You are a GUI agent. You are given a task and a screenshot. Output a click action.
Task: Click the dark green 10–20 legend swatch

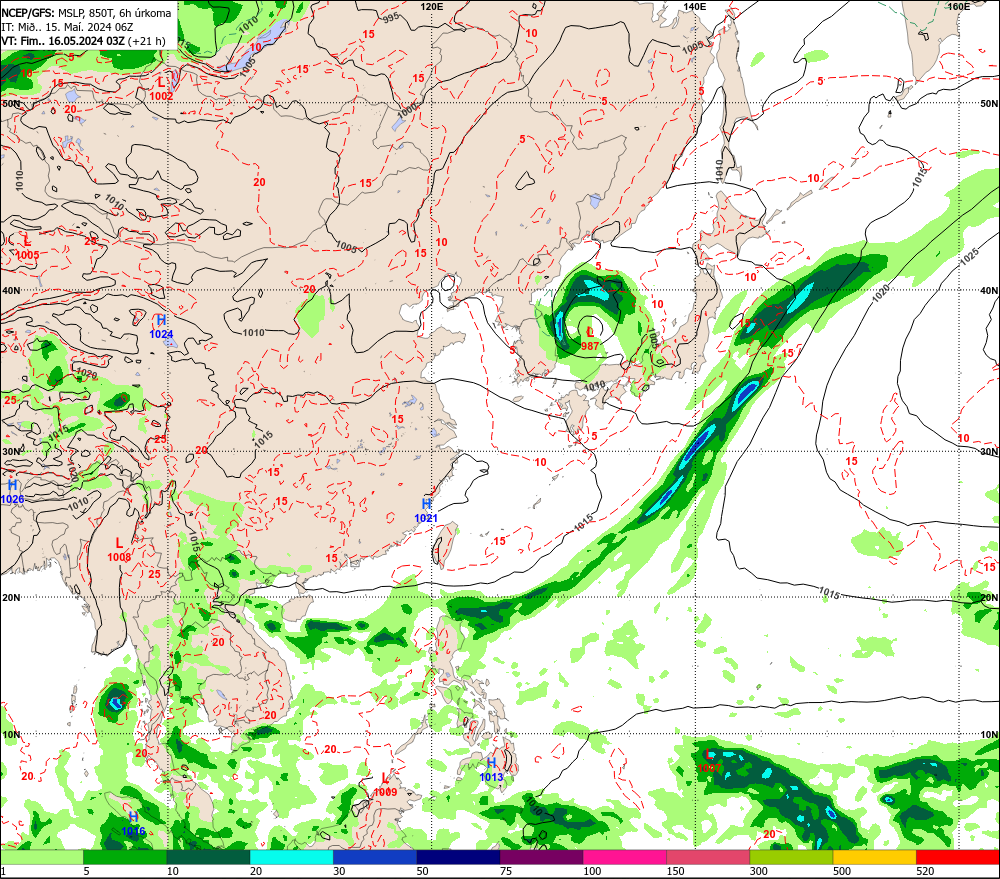click(209, 857)
